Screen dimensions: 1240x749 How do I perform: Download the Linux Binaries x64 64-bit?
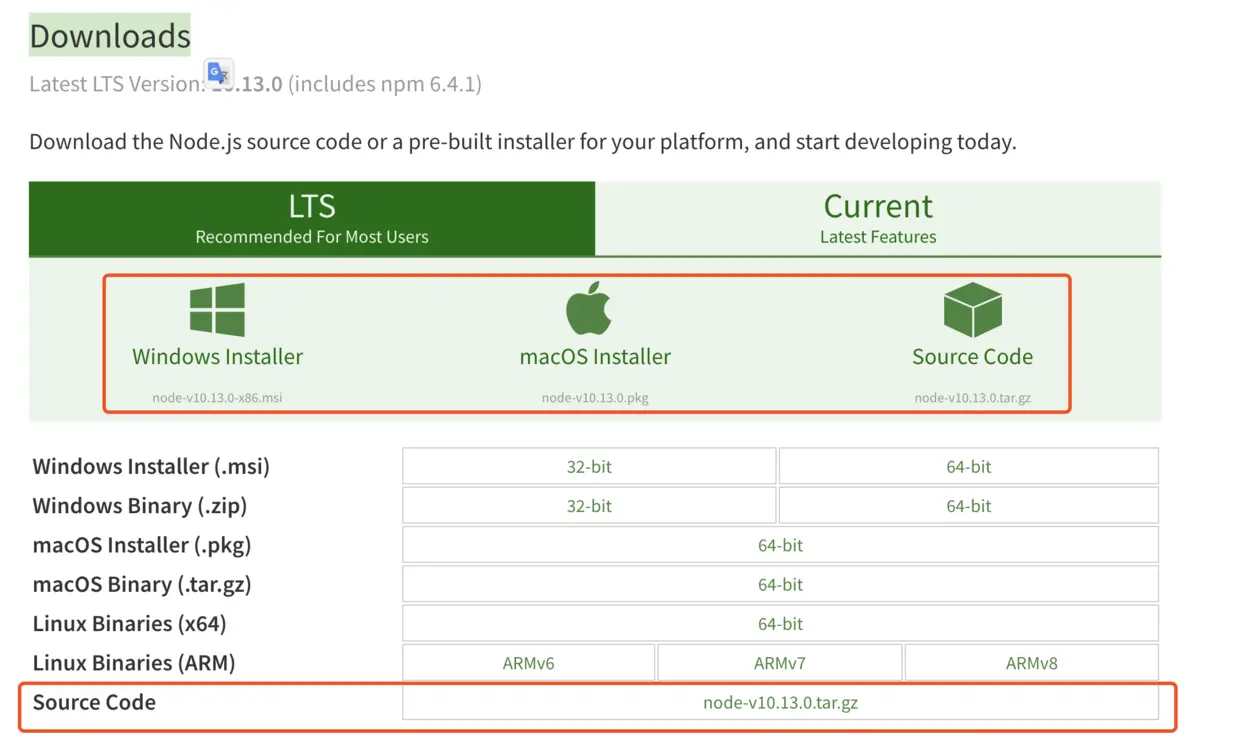point(779,623)
